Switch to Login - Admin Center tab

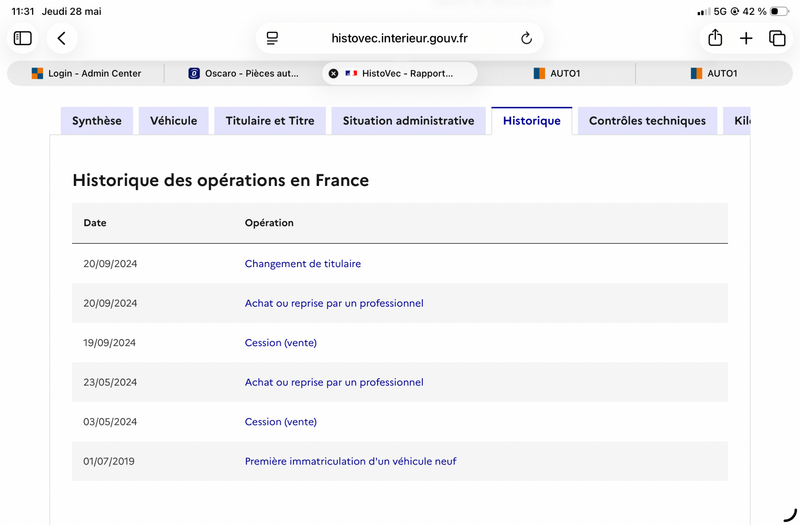86,73
